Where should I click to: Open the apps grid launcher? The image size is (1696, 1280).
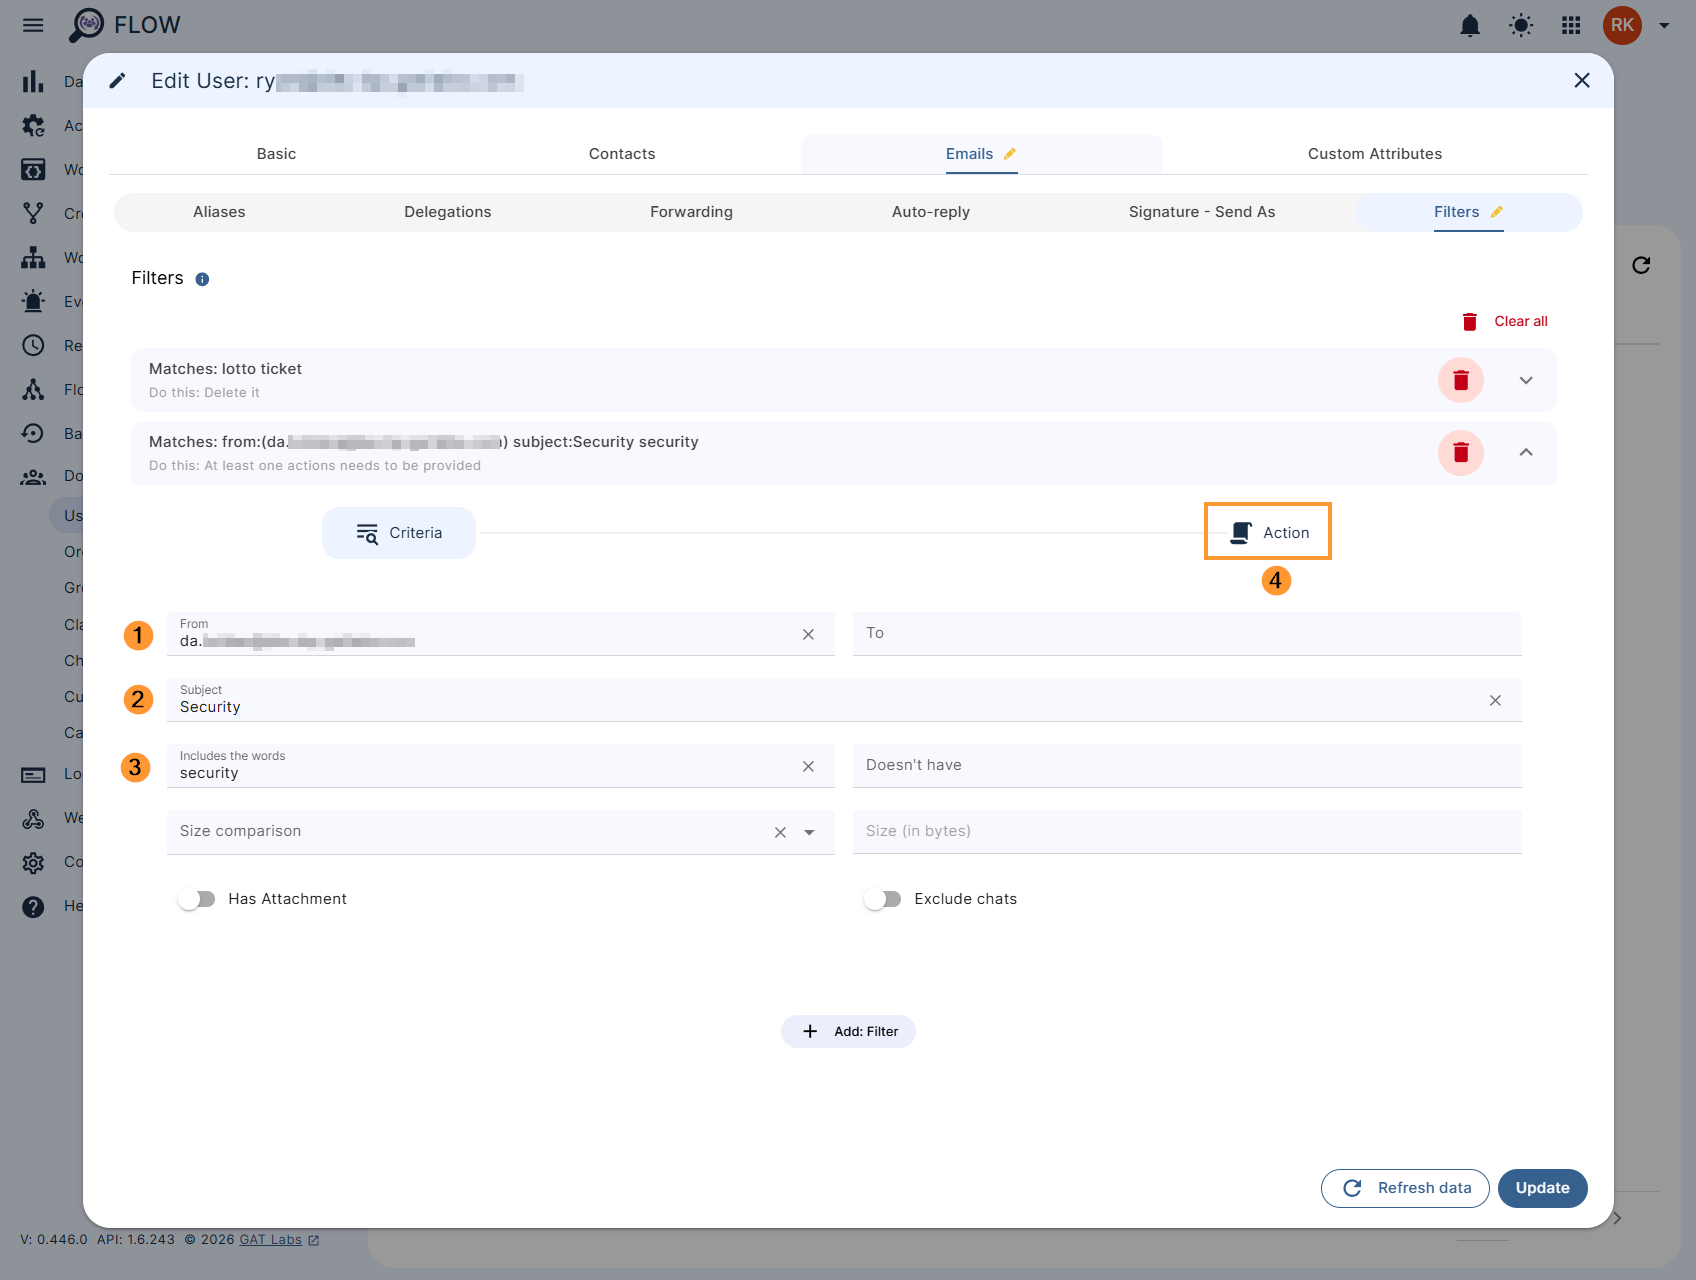[x=1571, y=25]
